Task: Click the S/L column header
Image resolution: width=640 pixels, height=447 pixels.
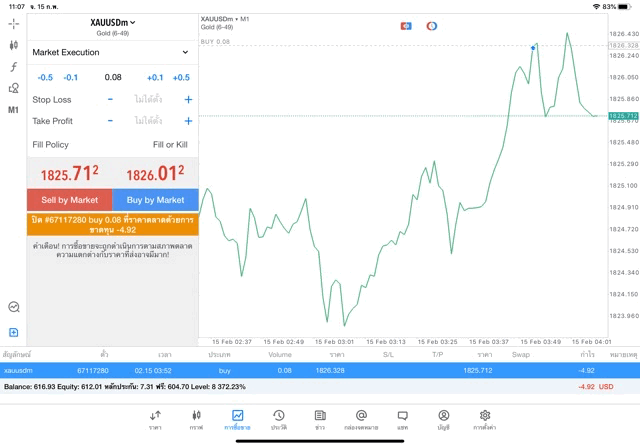Action: pos(388,354)
